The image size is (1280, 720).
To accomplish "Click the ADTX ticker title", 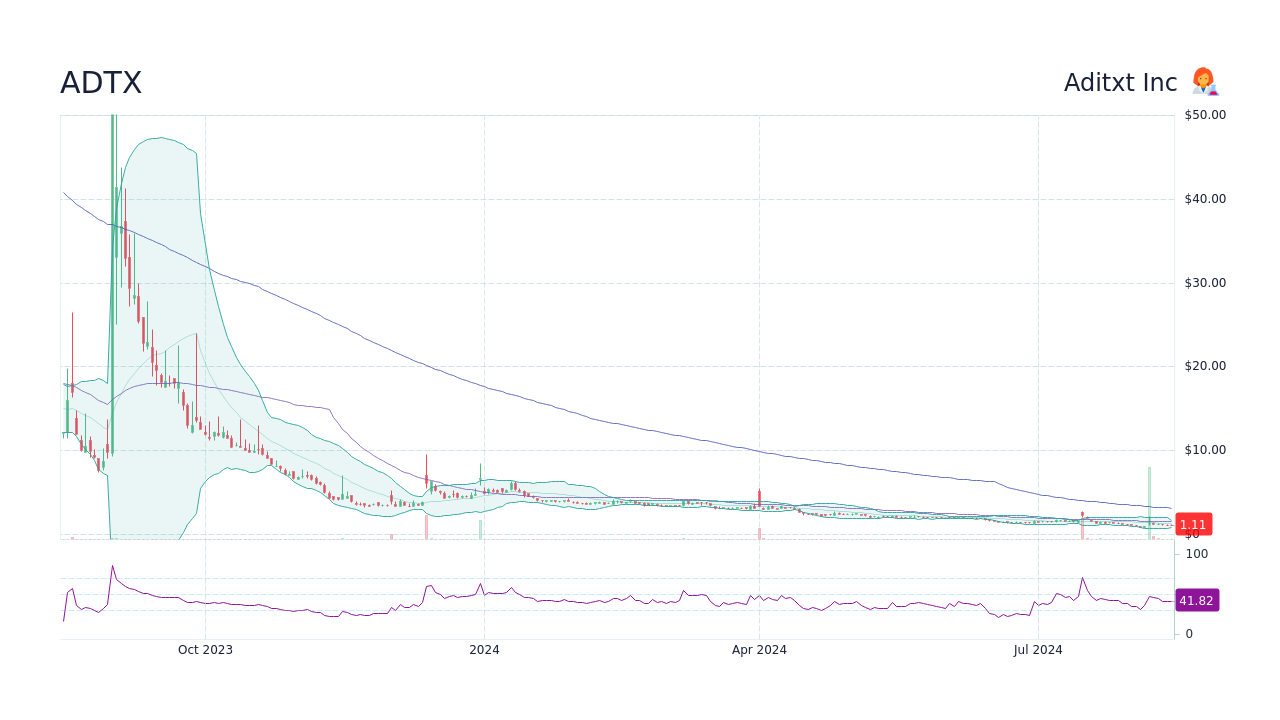I will pyautogui.click(x=101, y=83).
